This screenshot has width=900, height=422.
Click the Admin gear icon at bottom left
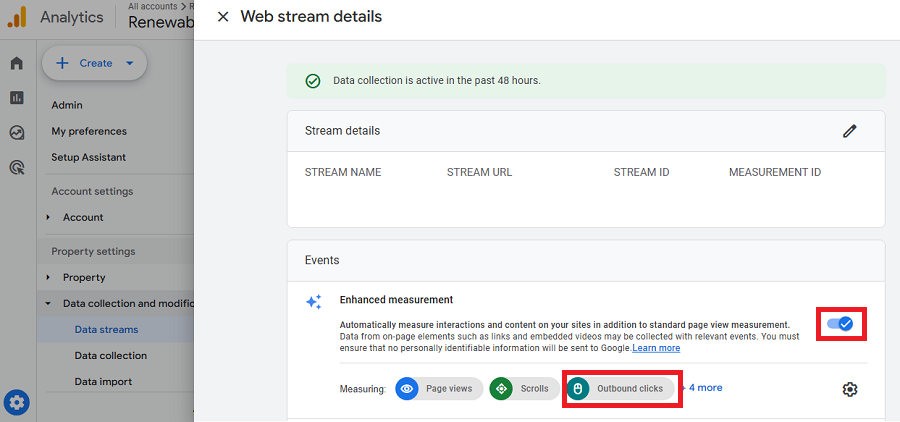click(17, 402)
